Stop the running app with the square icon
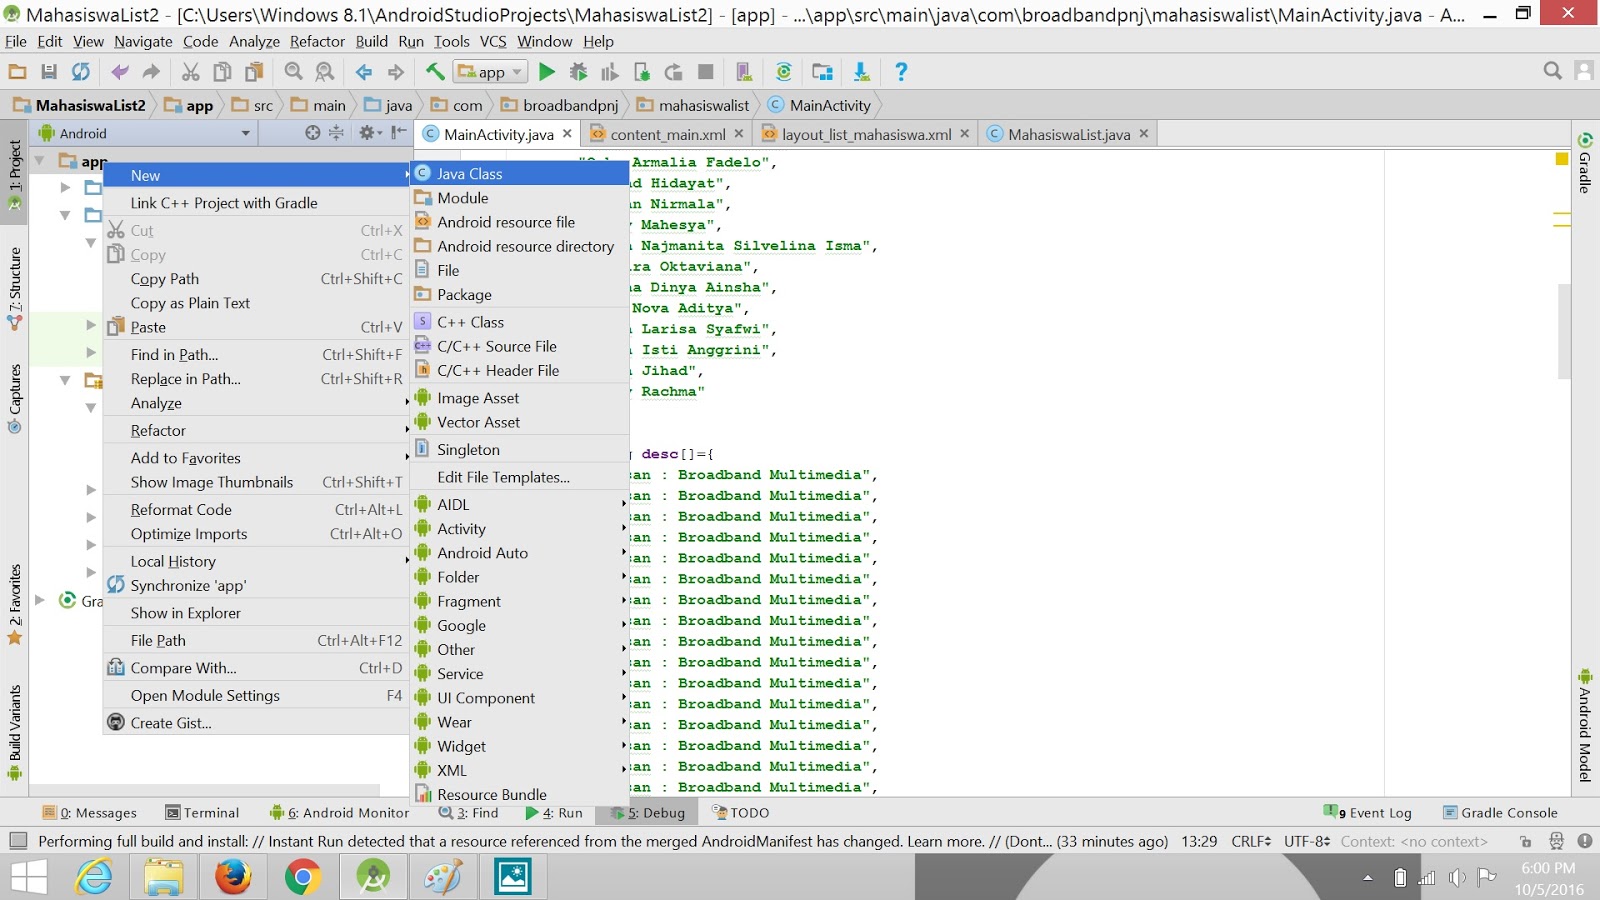1600x900 pixels. (706, 71)
